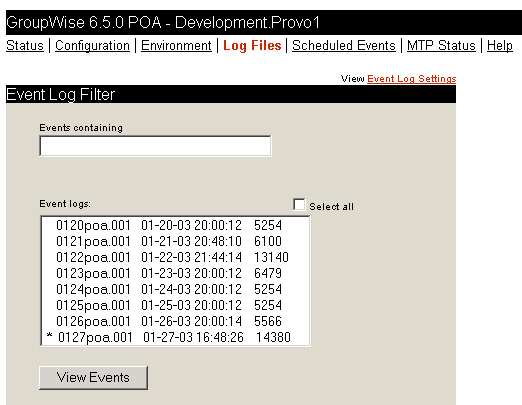The image size is (522, 405).
Task: Click the View Events button
Action: 93,378
